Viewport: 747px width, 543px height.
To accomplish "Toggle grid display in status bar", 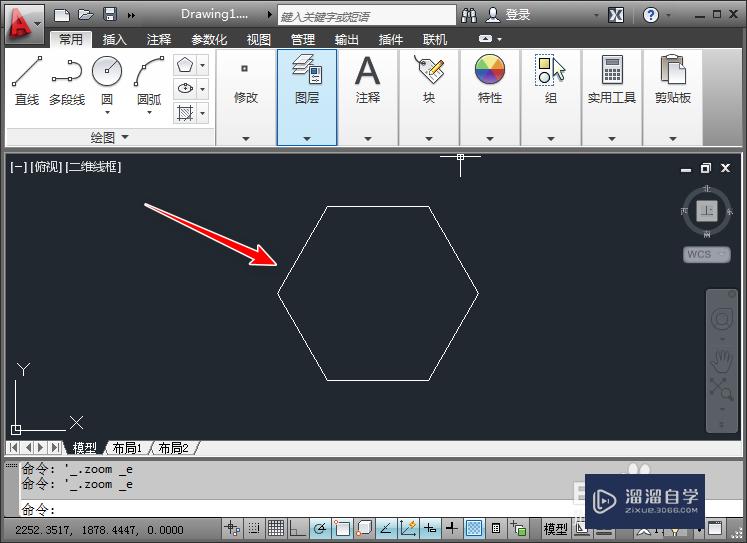I will [x=276, y=528].
